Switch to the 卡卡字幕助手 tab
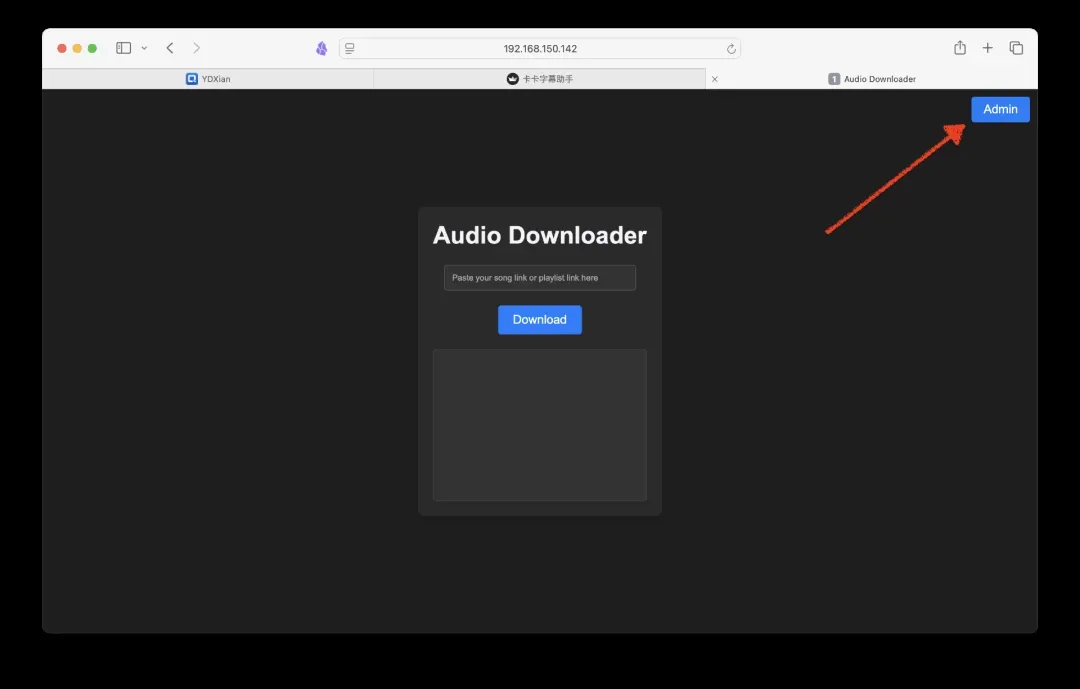Viewport: 1080px width, 689px height. click(x=540, y=79)
